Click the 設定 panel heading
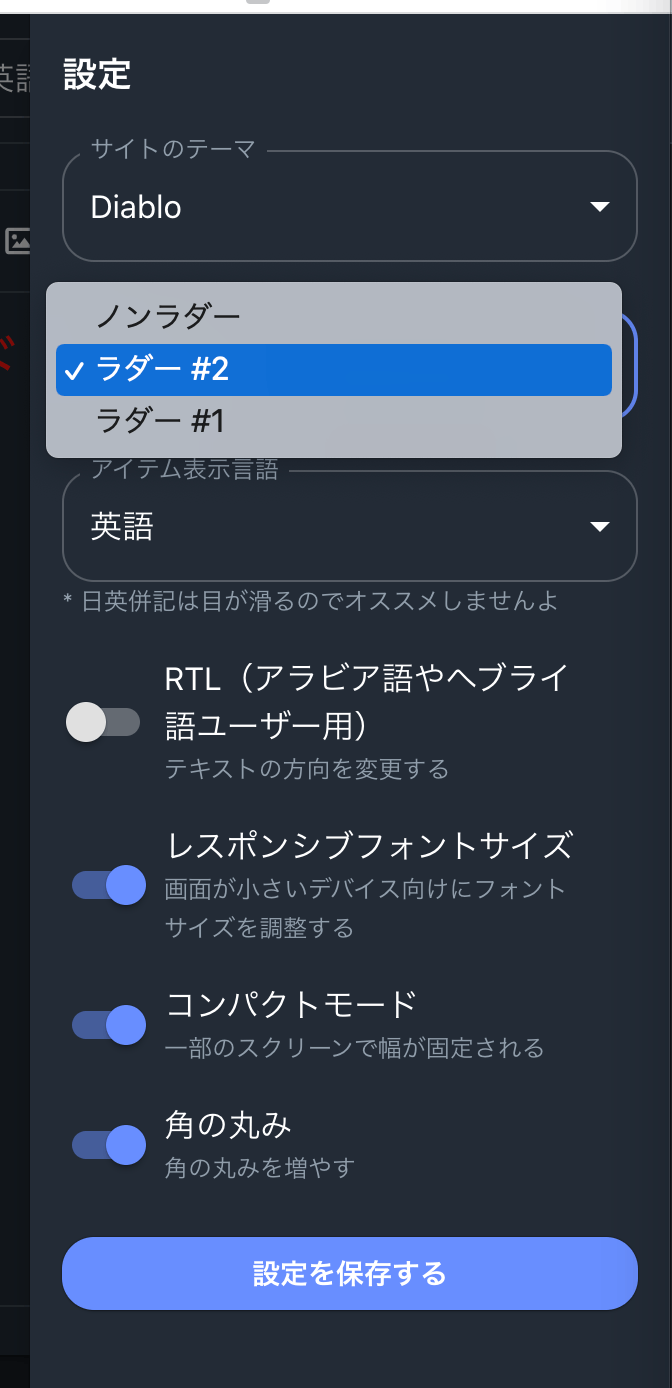This screenshot has width=672, height=1388. click(97, 75)
